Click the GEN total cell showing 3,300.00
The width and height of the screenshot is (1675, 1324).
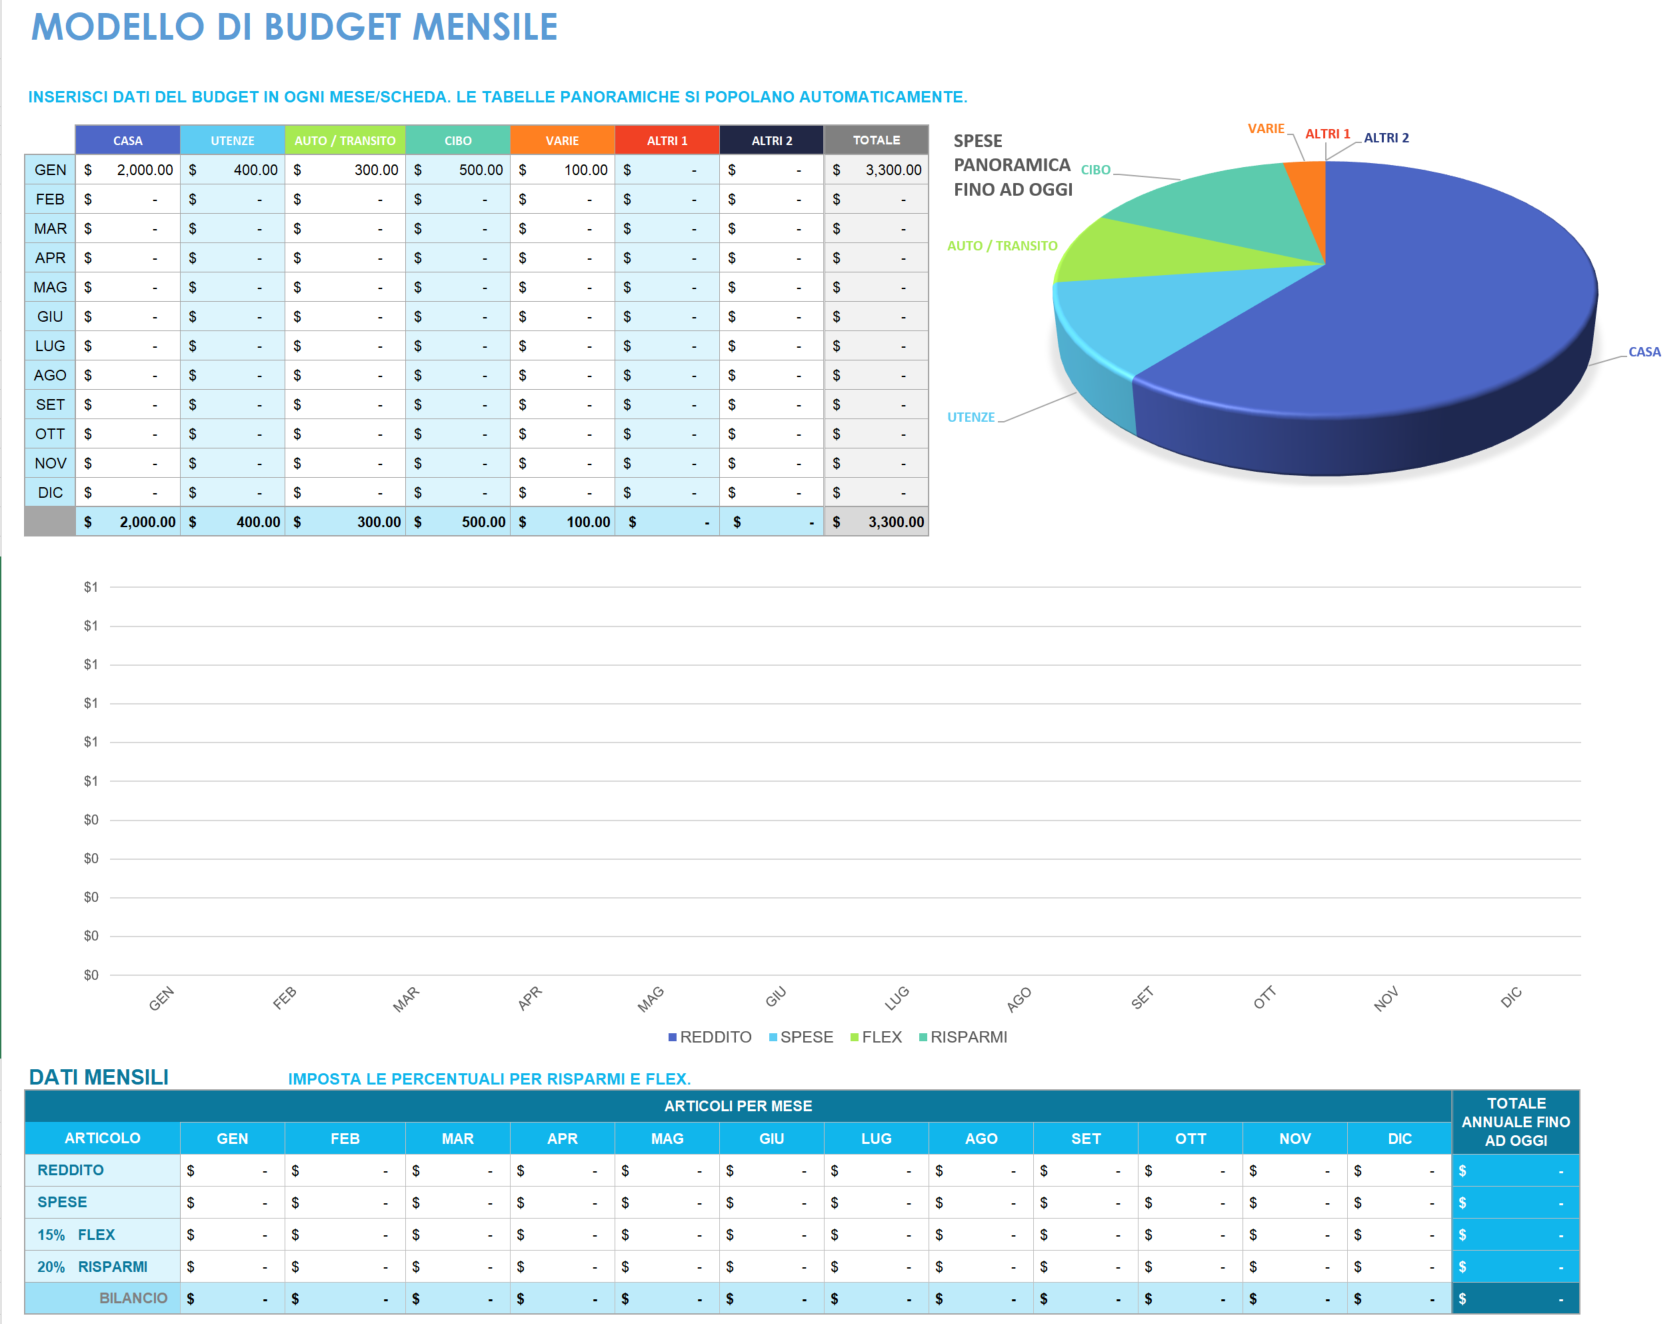[x=876, y=170]
